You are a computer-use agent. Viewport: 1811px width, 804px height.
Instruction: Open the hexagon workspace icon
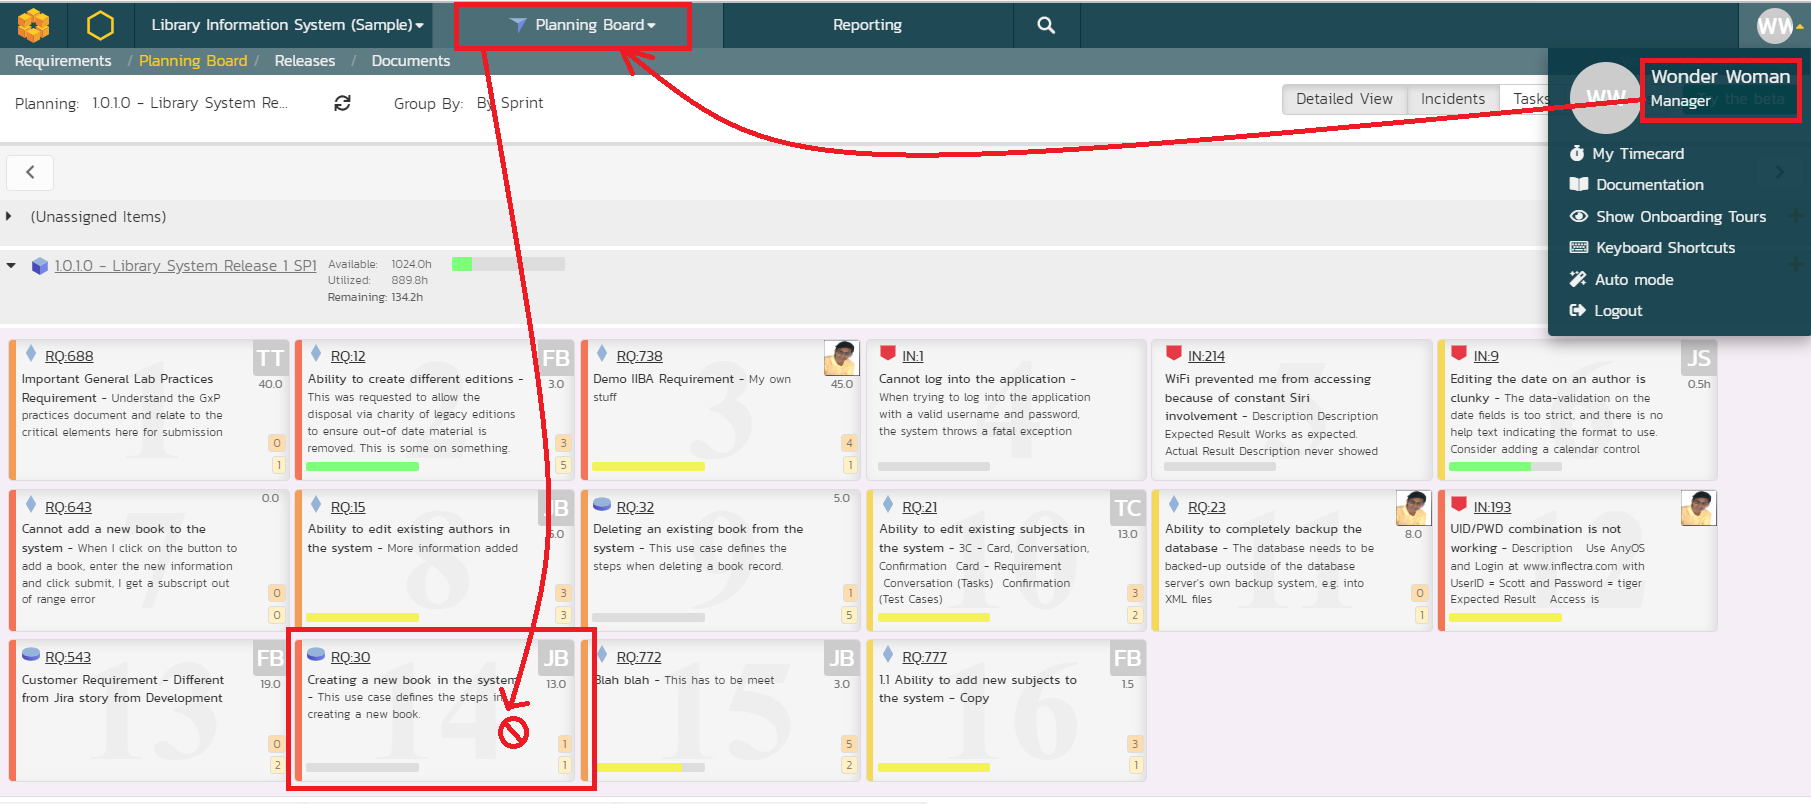tap(100, 25)
